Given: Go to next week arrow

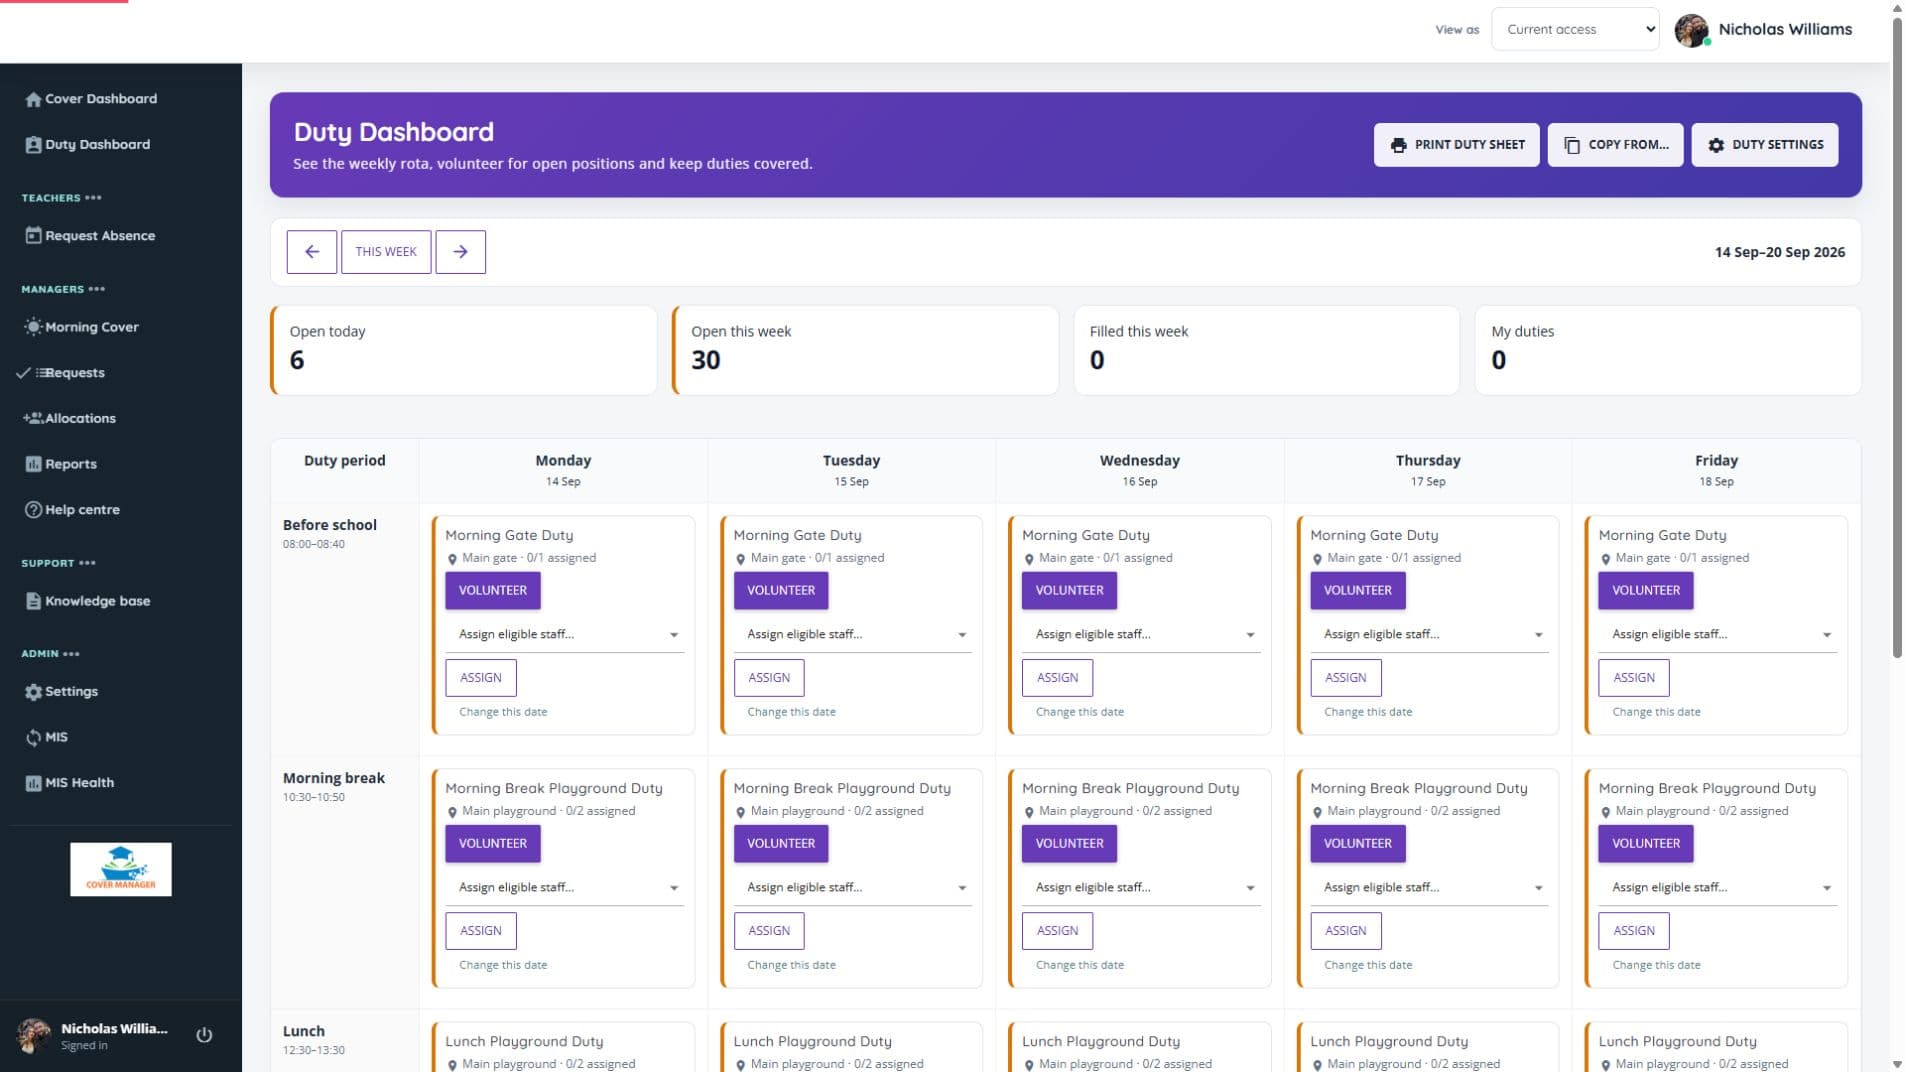Looking at the screenshot, I should coord(460,252).
